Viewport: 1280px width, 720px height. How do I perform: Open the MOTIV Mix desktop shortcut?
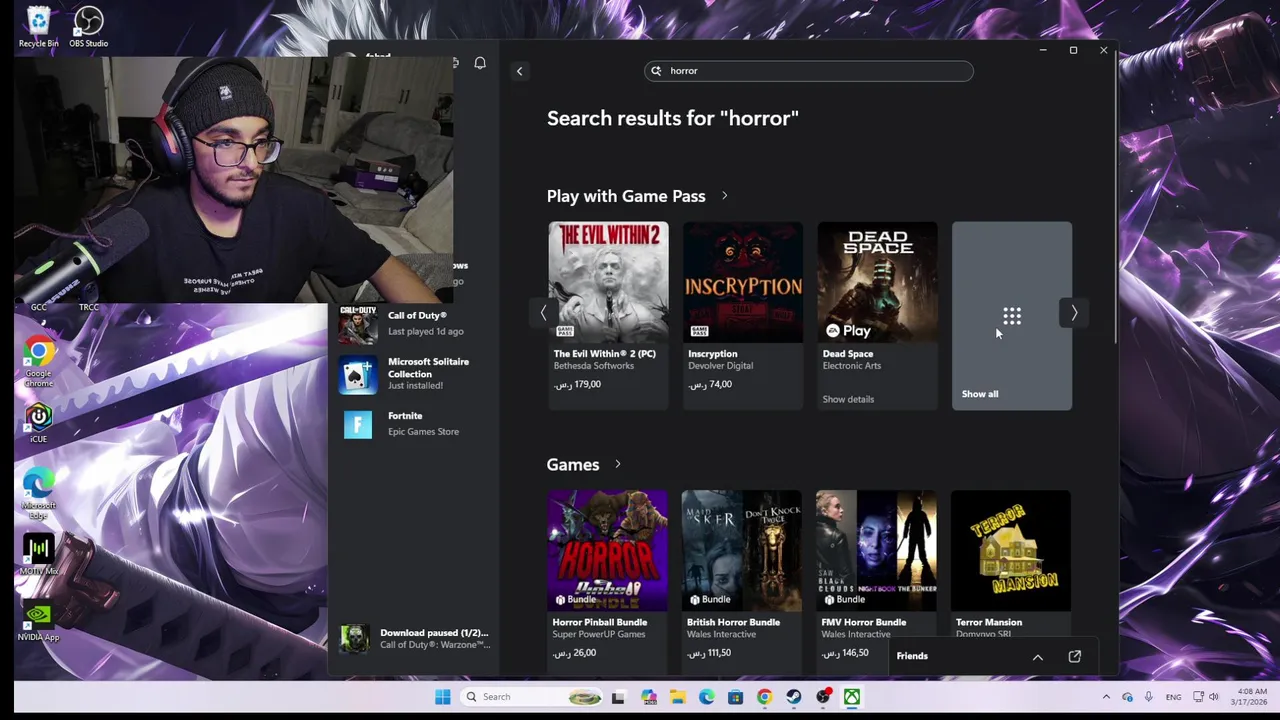coord(38,556)
